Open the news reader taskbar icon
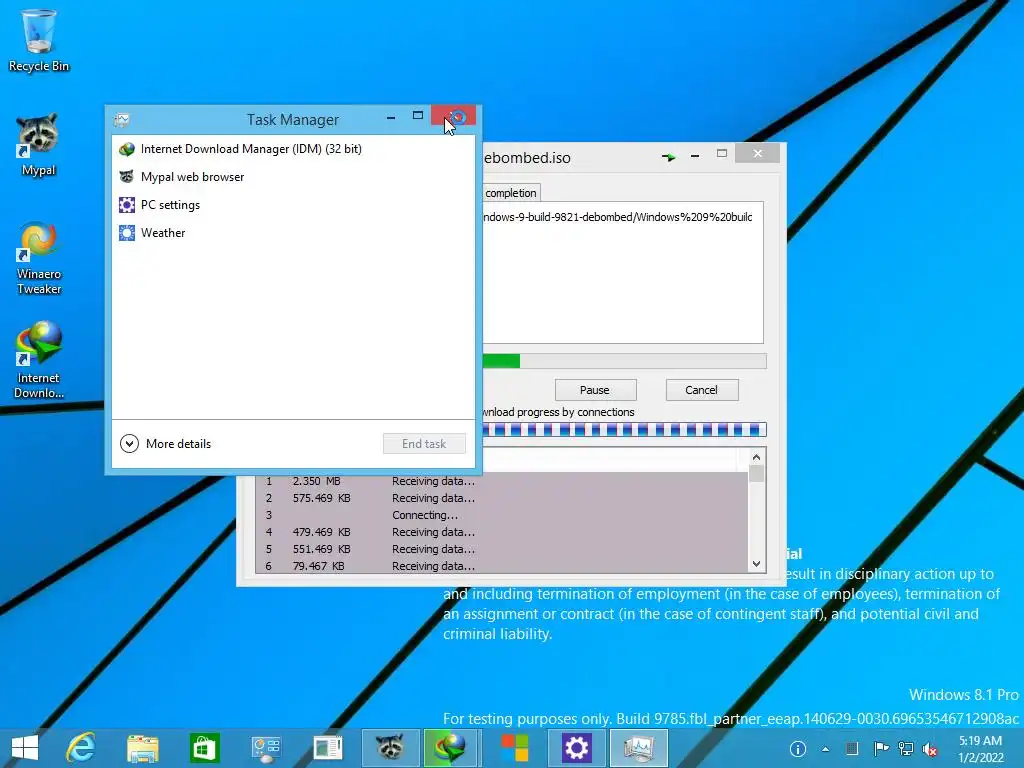This screenshot has height=768, width=1024. click(x=328, y=748)
